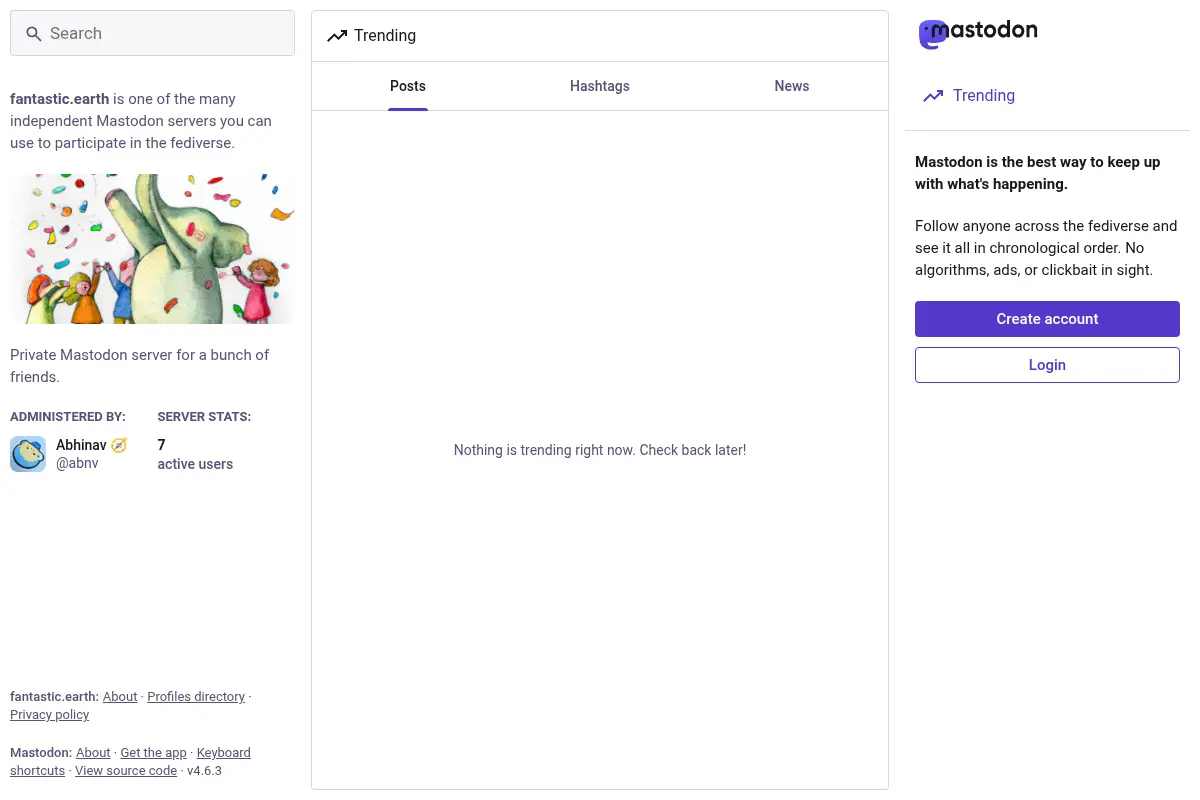Click the Login button
The image size is (1200, 800).
click(1047, 365)
